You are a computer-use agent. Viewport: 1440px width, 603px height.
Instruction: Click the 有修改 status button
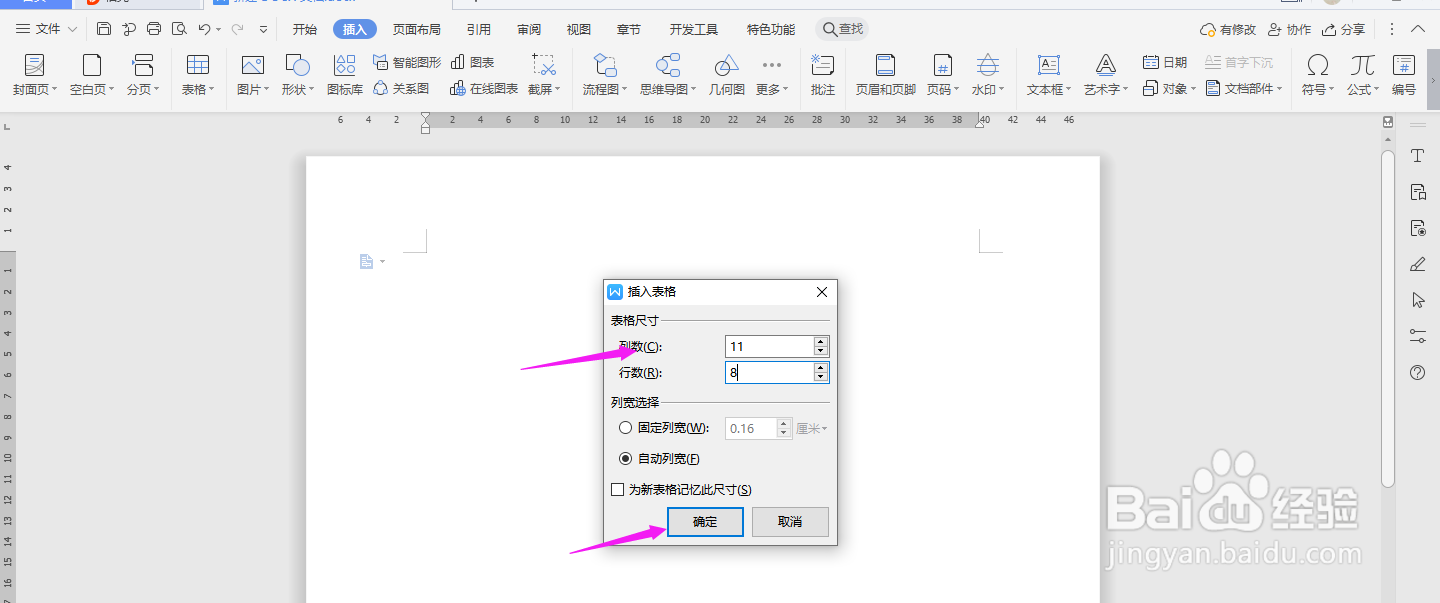click(x=1228, y=30)
